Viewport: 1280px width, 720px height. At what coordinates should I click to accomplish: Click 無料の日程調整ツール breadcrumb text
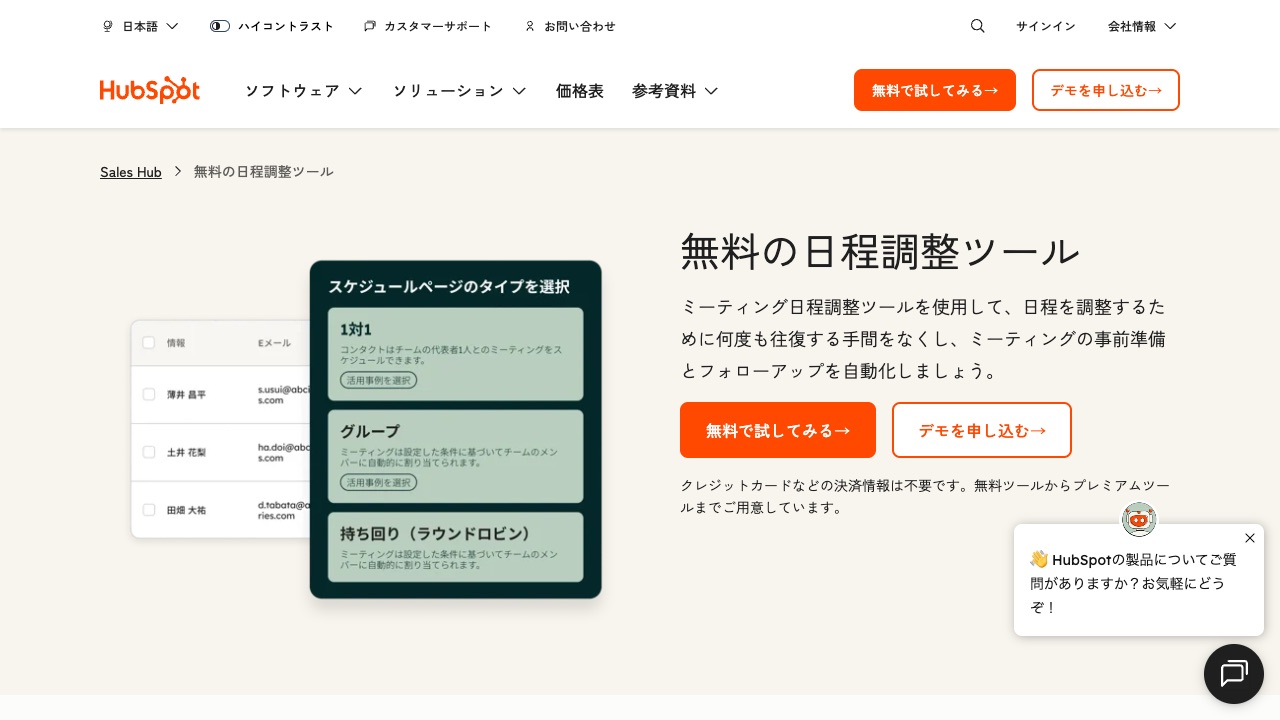tap(264, 172)
